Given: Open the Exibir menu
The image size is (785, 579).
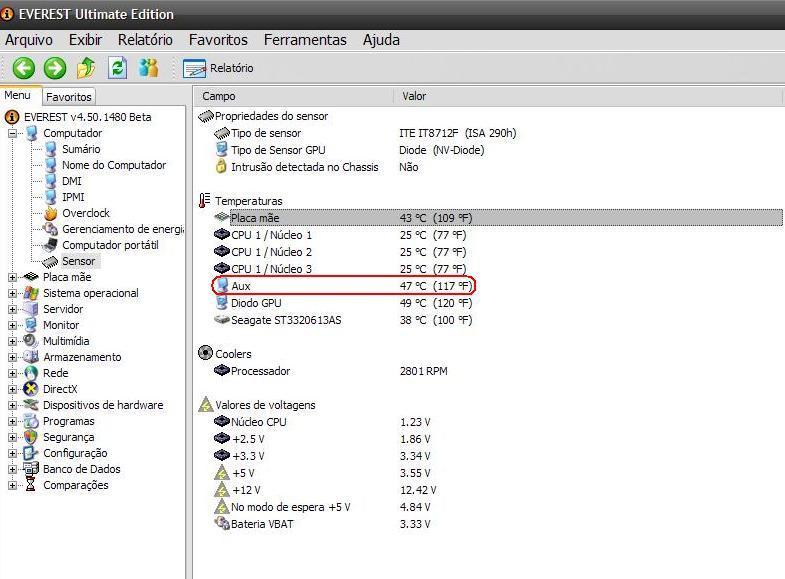Looking at the screenshot, I should [85, 40].
